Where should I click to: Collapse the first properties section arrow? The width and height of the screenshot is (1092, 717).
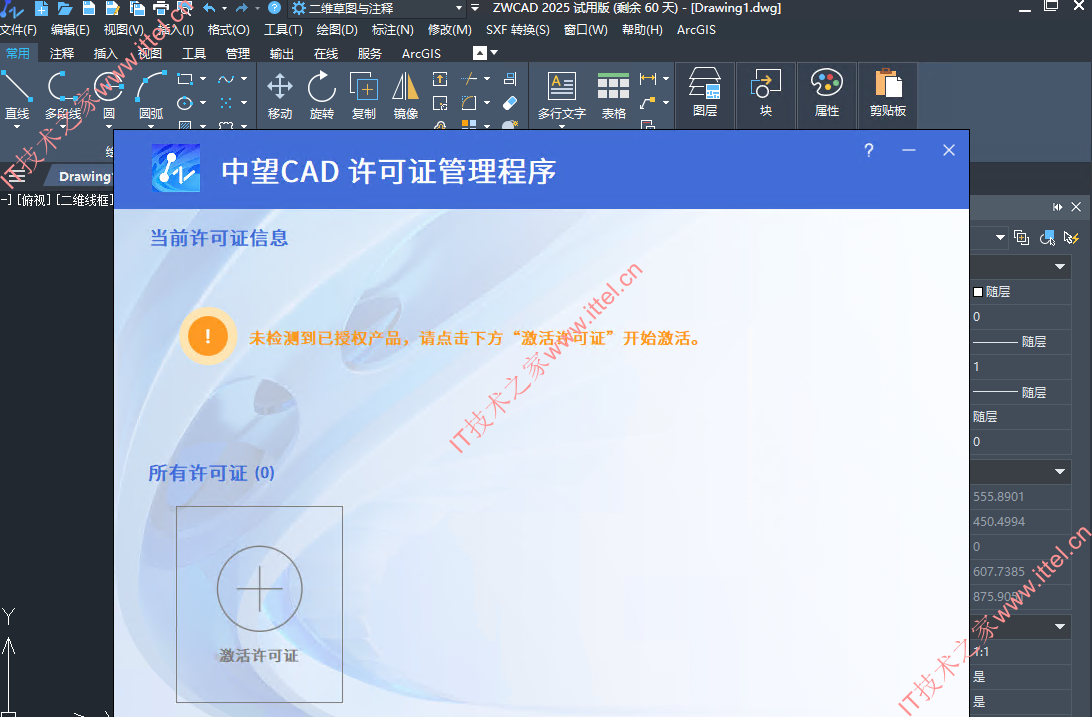(1059, 267)
